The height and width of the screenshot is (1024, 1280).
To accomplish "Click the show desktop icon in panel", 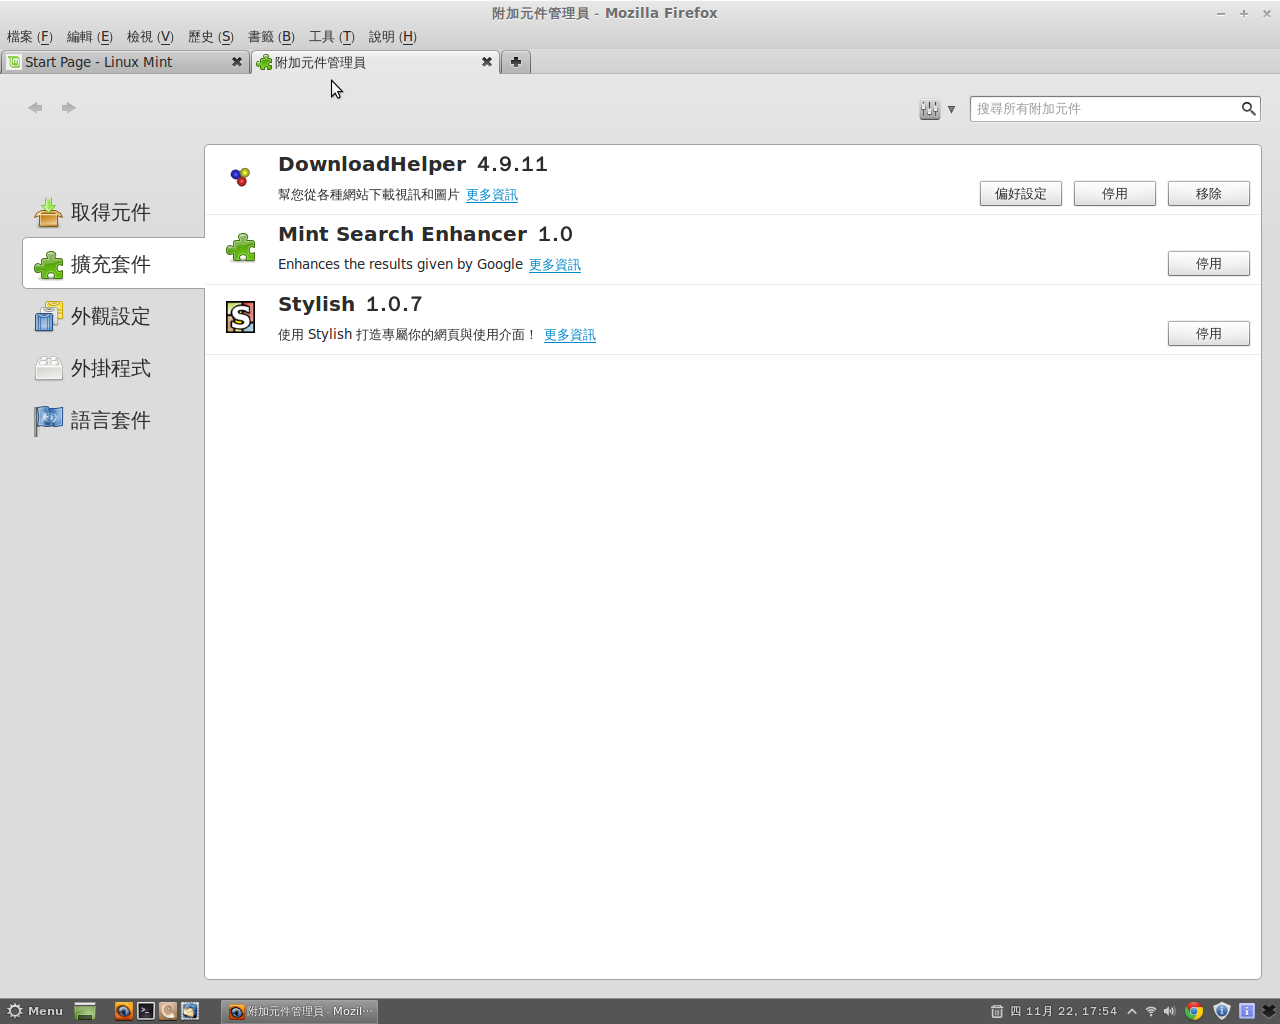I will click(85, 1011).
